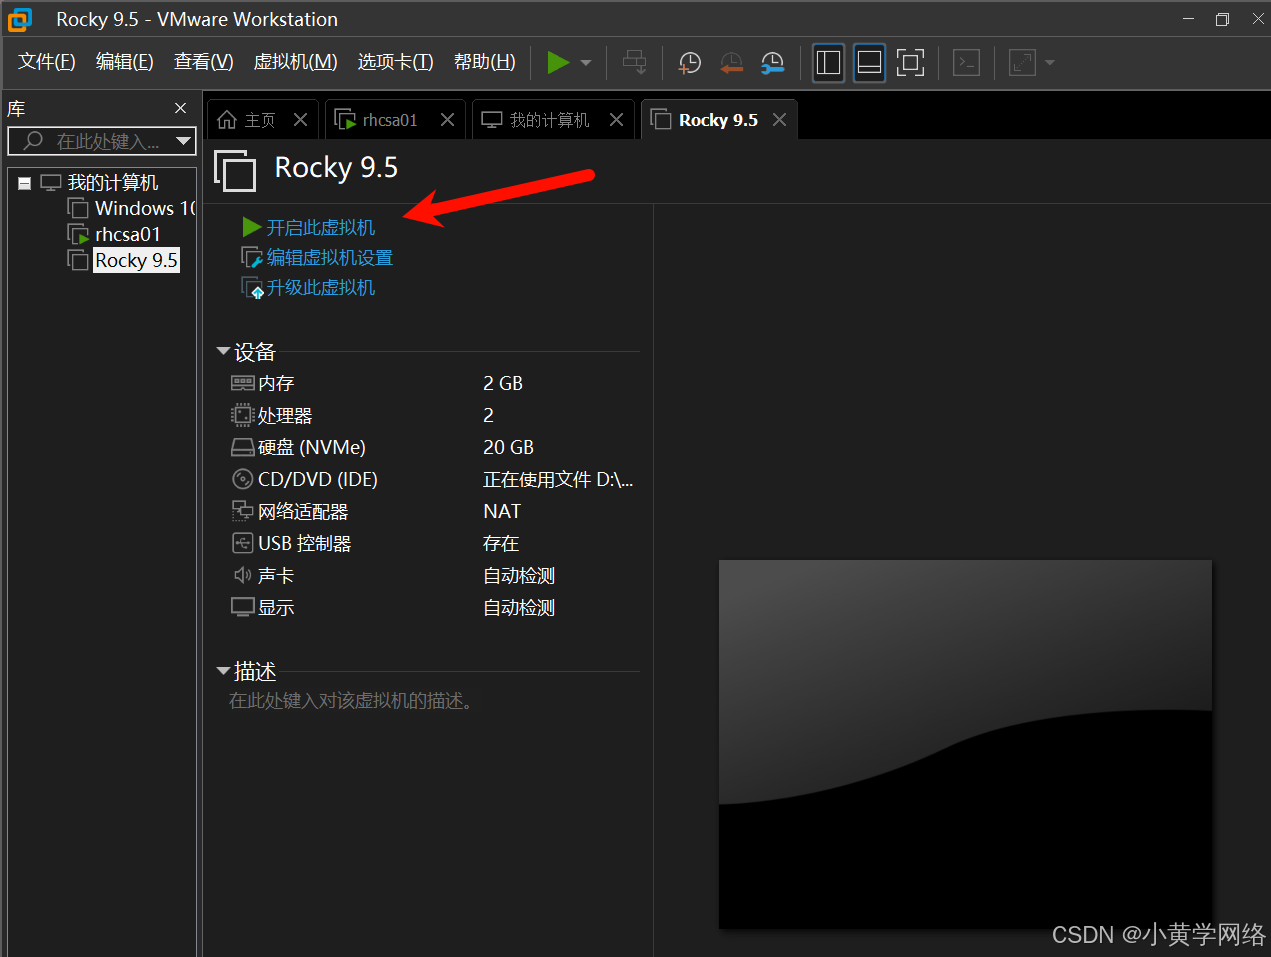
Task: Open the stretch display dropdown arrow
Action: click(1050, 63)
